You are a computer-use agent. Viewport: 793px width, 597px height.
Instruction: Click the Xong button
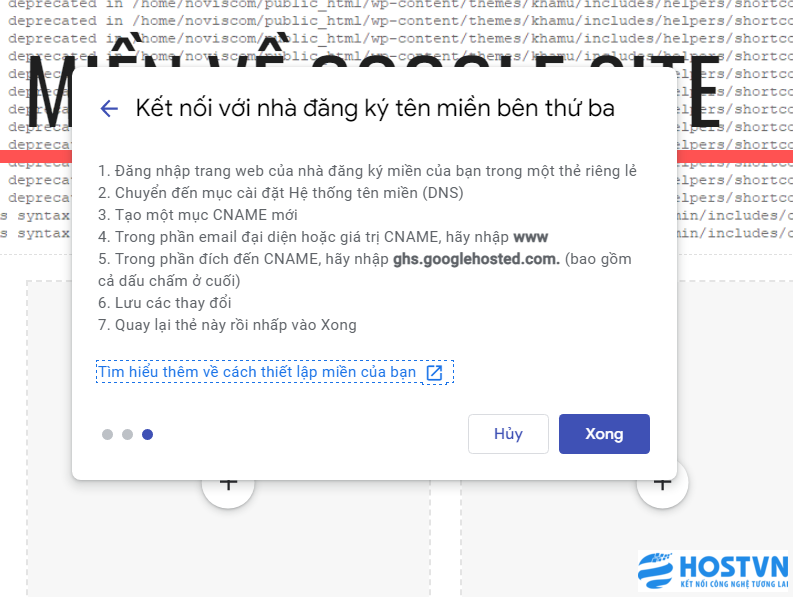604,434
